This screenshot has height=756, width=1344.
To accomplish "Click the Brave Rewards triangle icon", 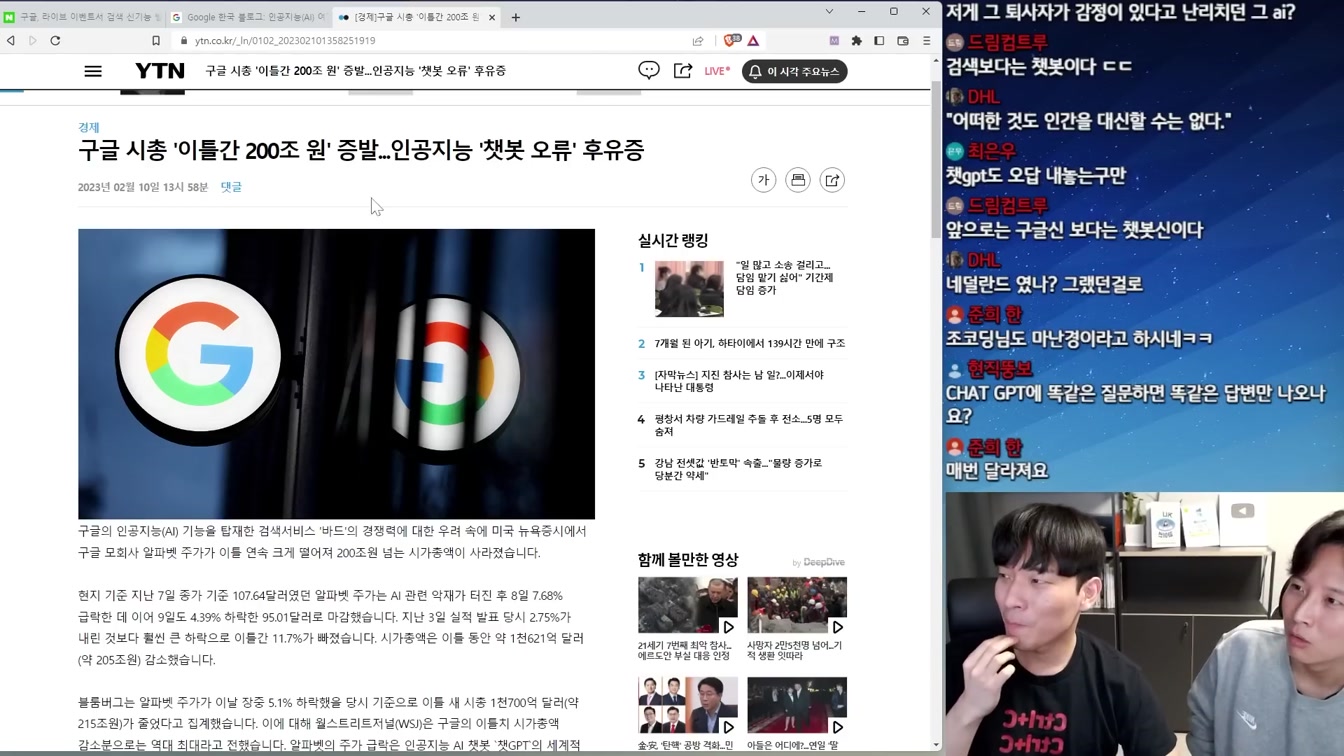I will [753, 41].
